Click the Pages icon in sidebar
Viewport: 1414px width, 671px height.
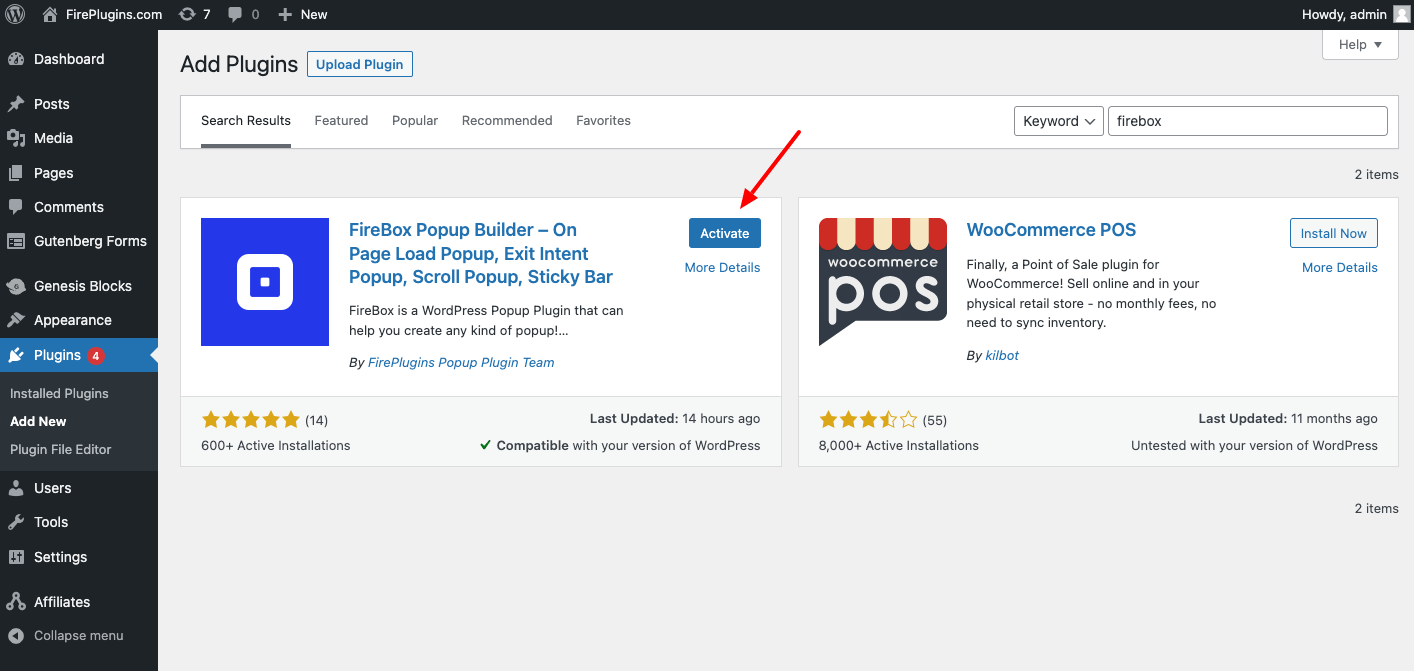16,173
